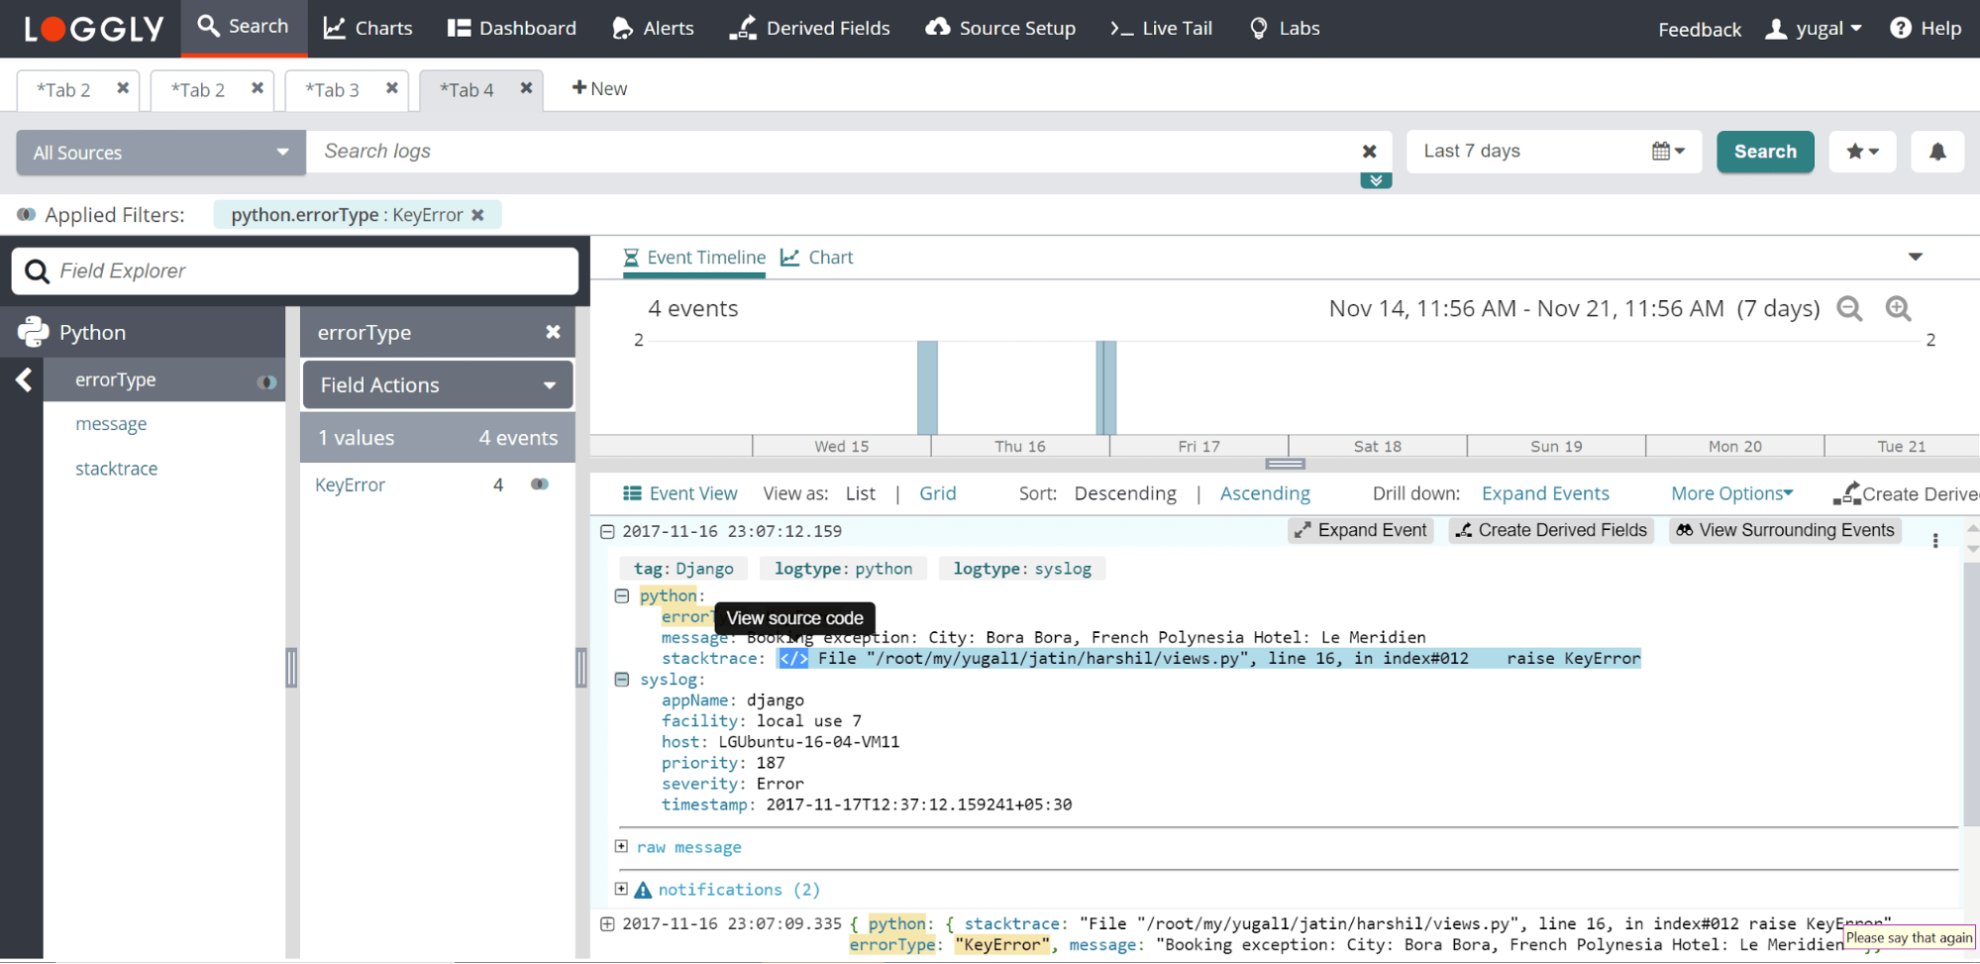Click the zoom in magnifier on timeline
The image size is (1980, 964).
coord(1898,309)
